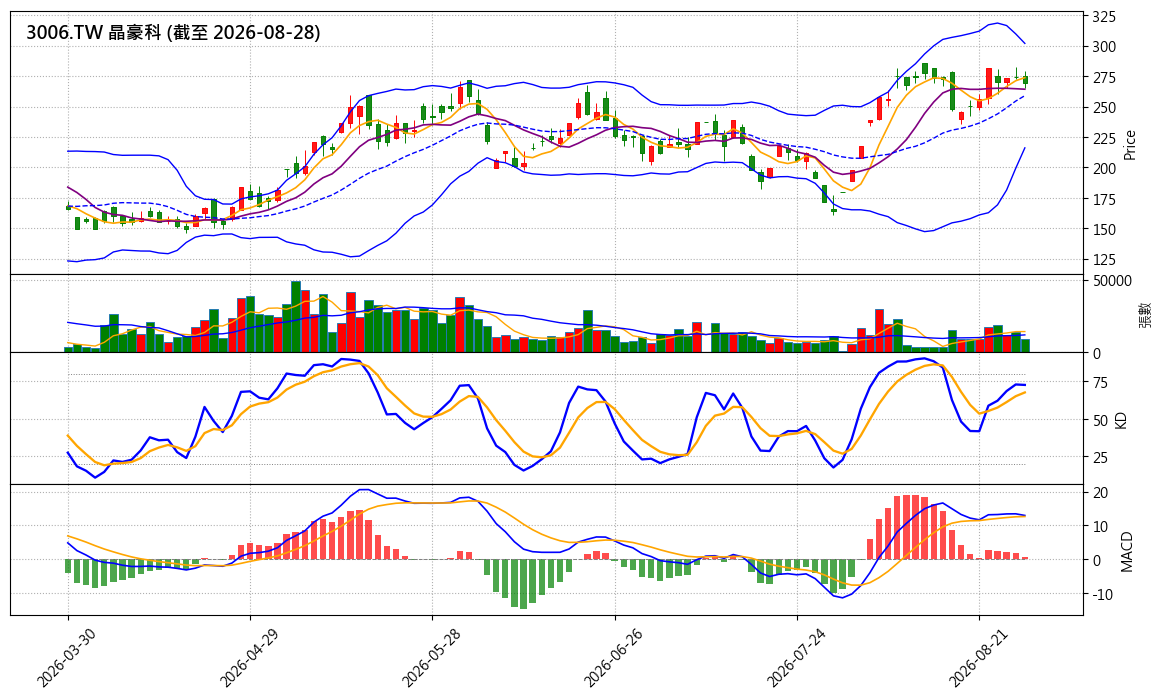Image resolution: width=1163 pixels, height=700 pixels.
Task: Select the 200 tick on the Price axis
Action: (1104, 168)
